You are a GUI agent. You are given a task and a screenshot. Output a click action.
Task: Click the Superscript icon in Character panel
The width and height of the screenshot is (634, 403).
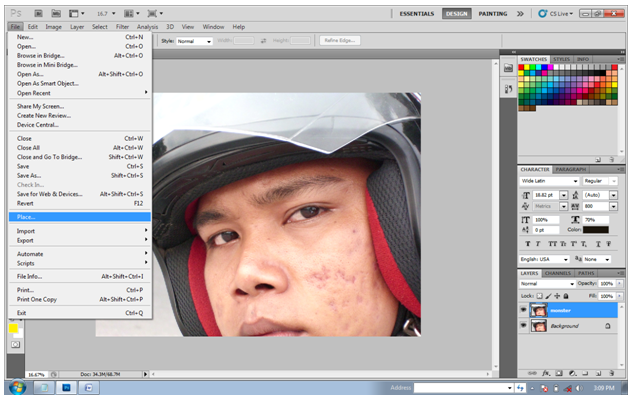[573, 244]
